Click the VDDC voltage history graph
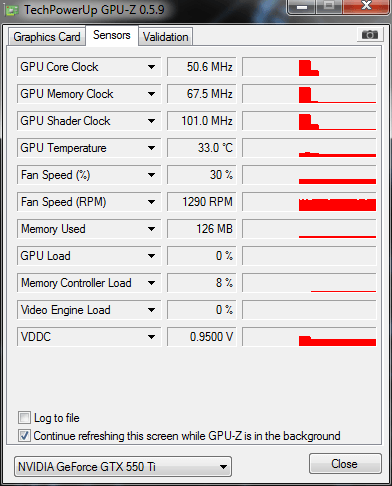 309,337
